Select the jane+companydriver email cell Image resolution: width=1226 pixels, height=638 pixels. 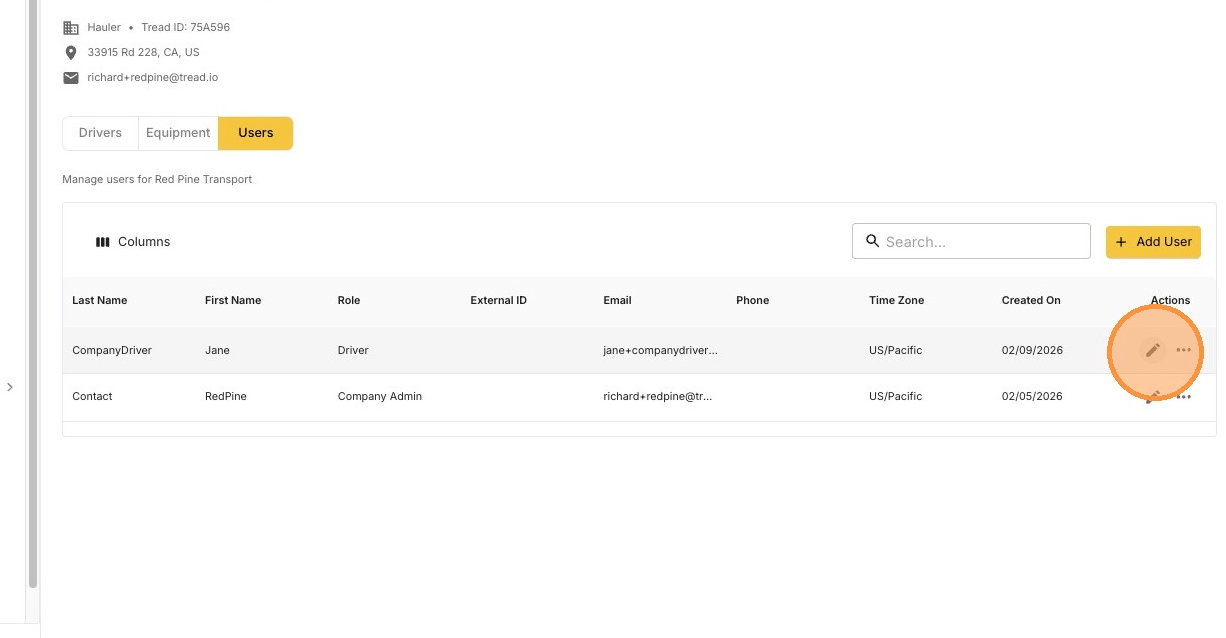click(x=661, y=351)
